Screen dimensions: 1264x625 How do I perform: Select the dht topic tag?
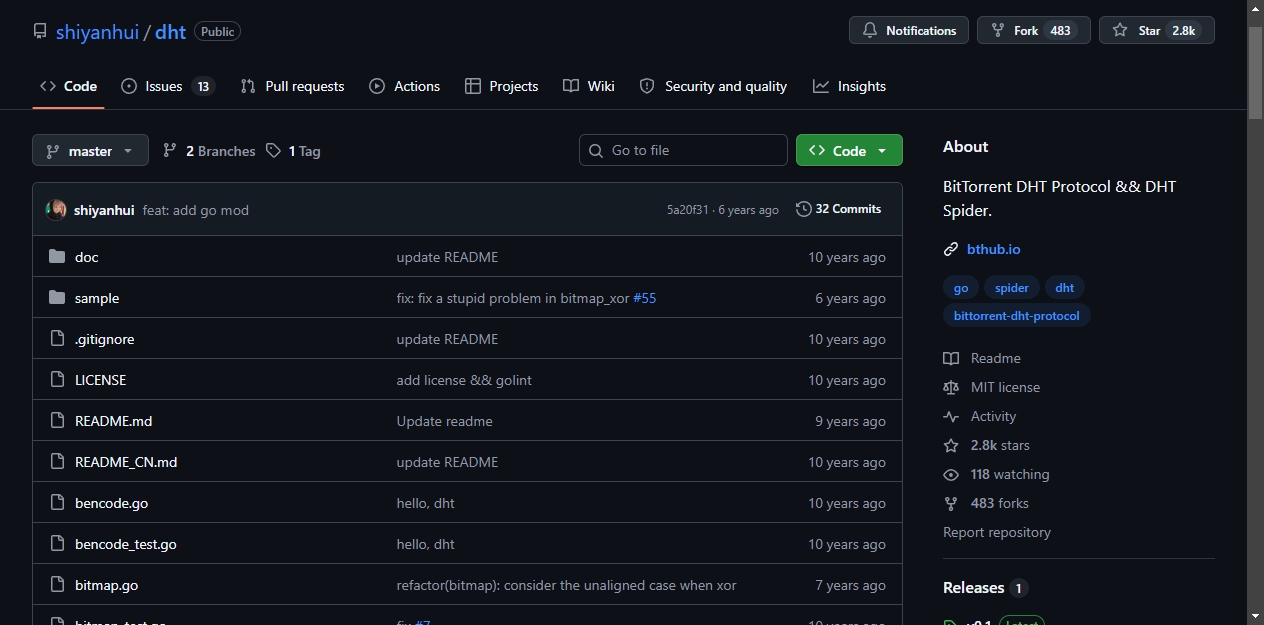click(1065, 288)
